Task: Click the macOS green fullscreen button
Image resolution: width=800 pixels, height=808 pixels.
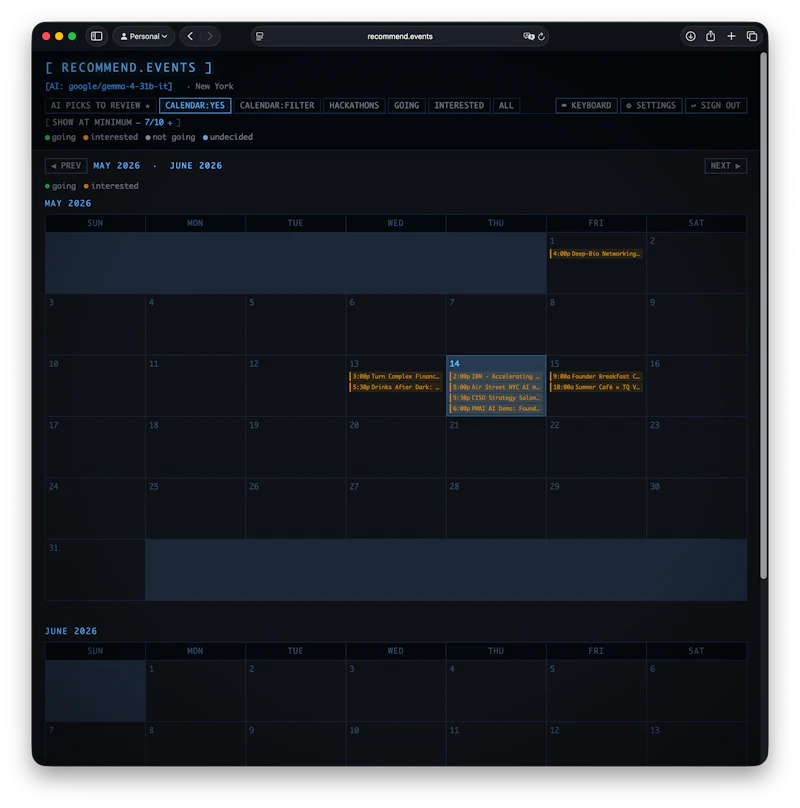Action: click(x=72, y=36)
